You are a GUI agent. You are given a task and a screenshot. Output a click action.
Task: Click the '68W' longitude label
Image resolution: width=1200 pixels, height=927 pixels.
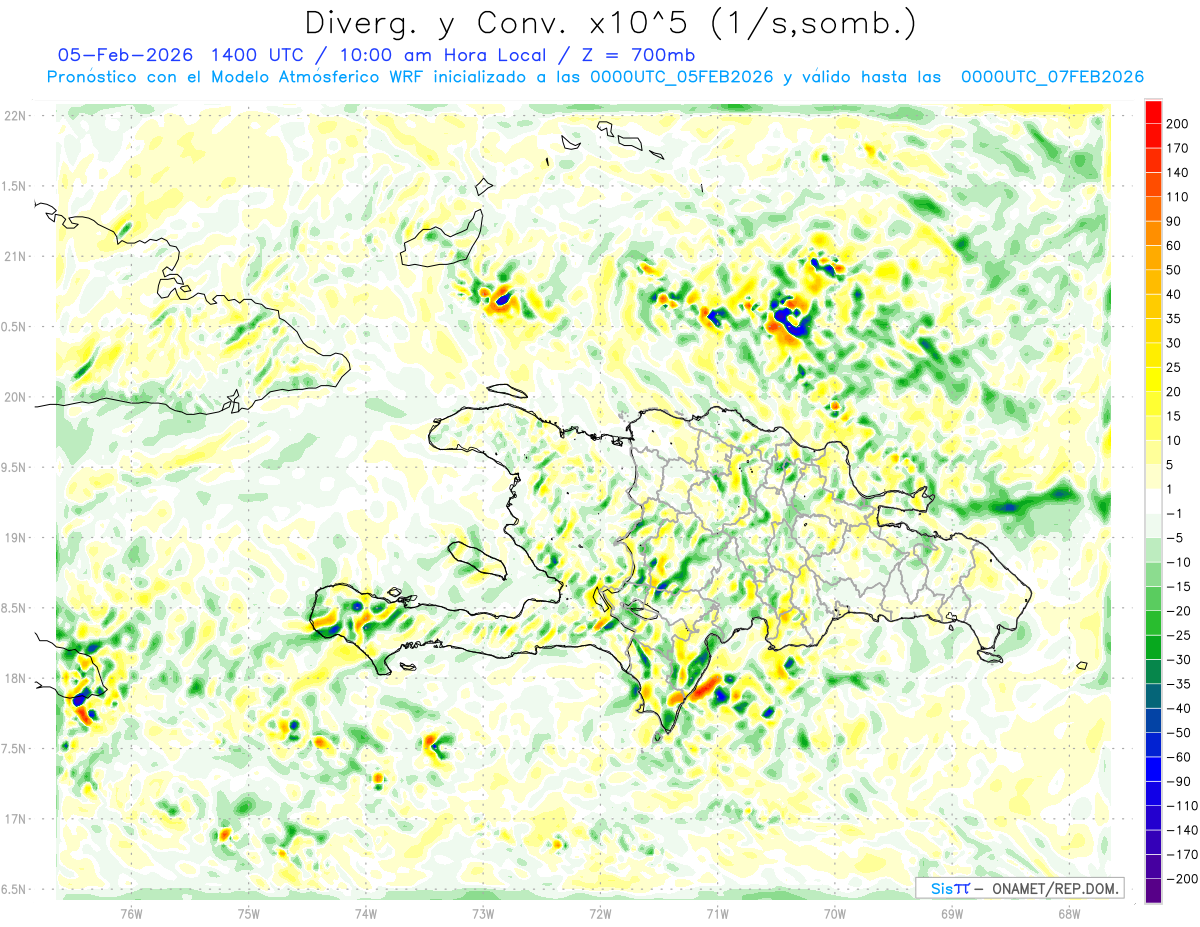click(1068, 912)
